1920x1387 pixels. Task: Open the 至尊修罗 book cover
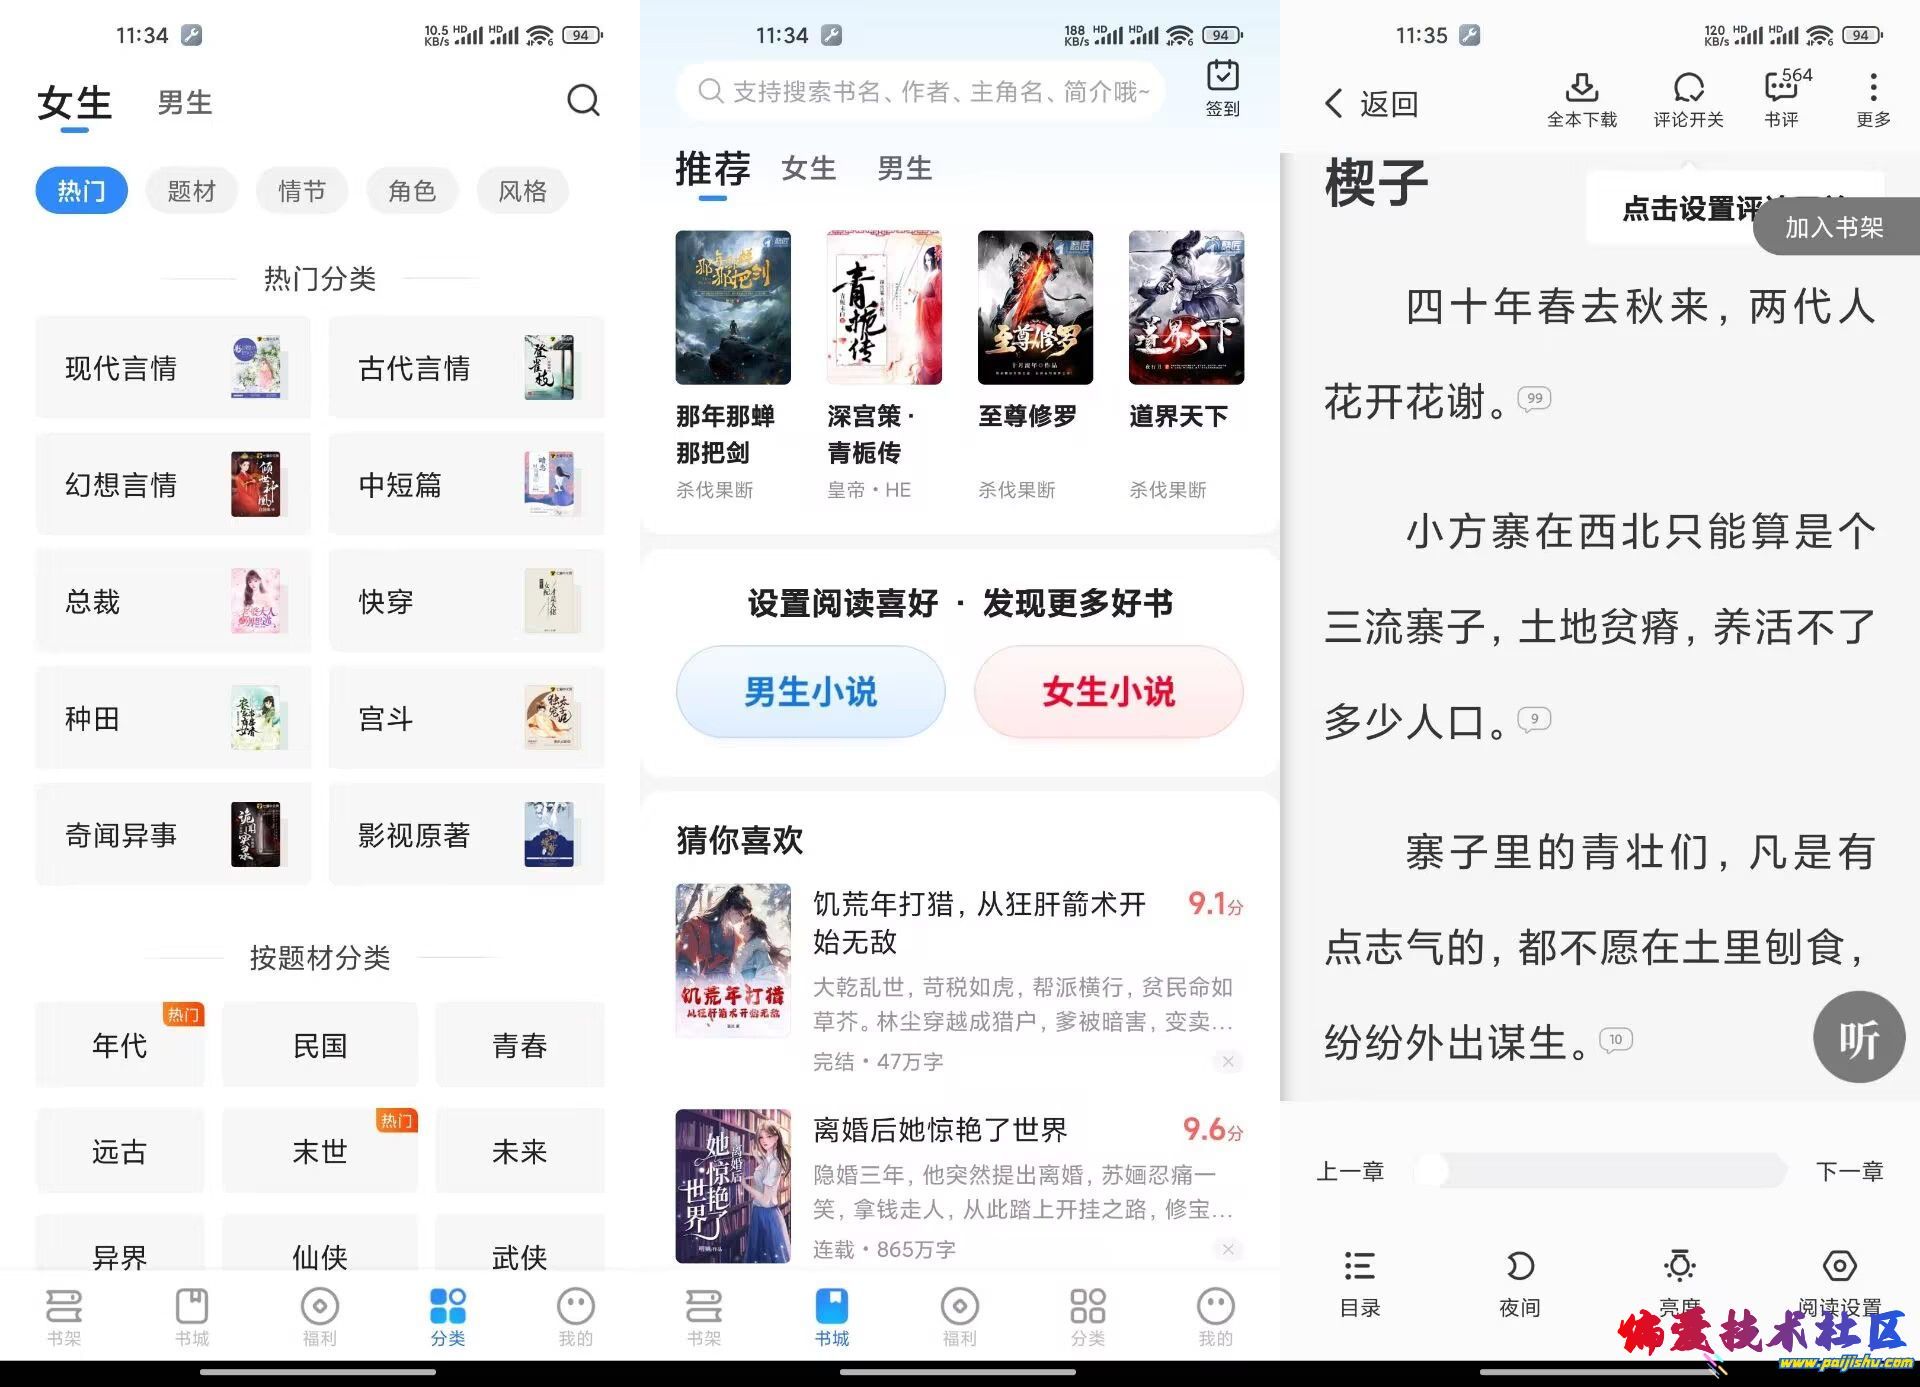pyautogui.click(x=1035, y=308)
